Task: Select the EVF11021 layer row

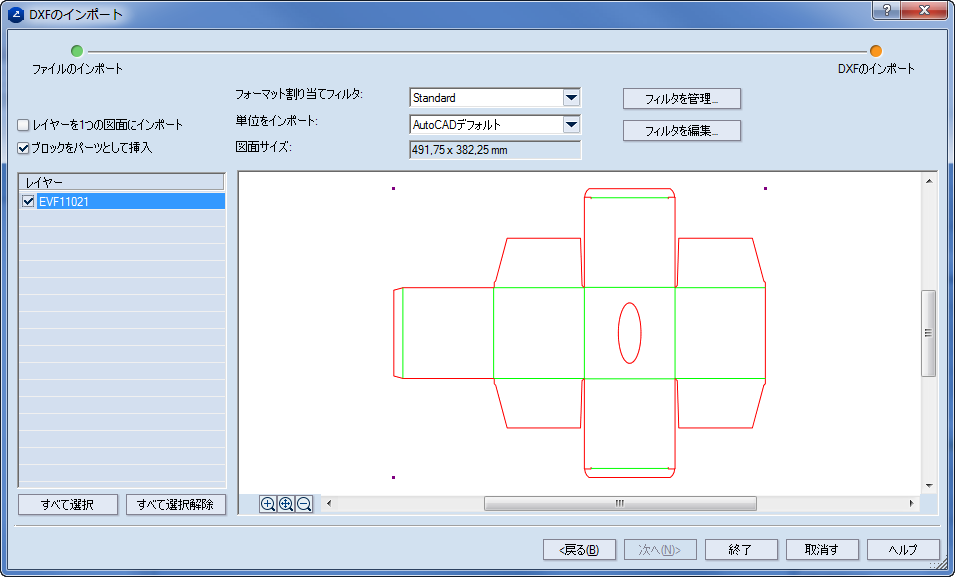Action: pos(122,201)
